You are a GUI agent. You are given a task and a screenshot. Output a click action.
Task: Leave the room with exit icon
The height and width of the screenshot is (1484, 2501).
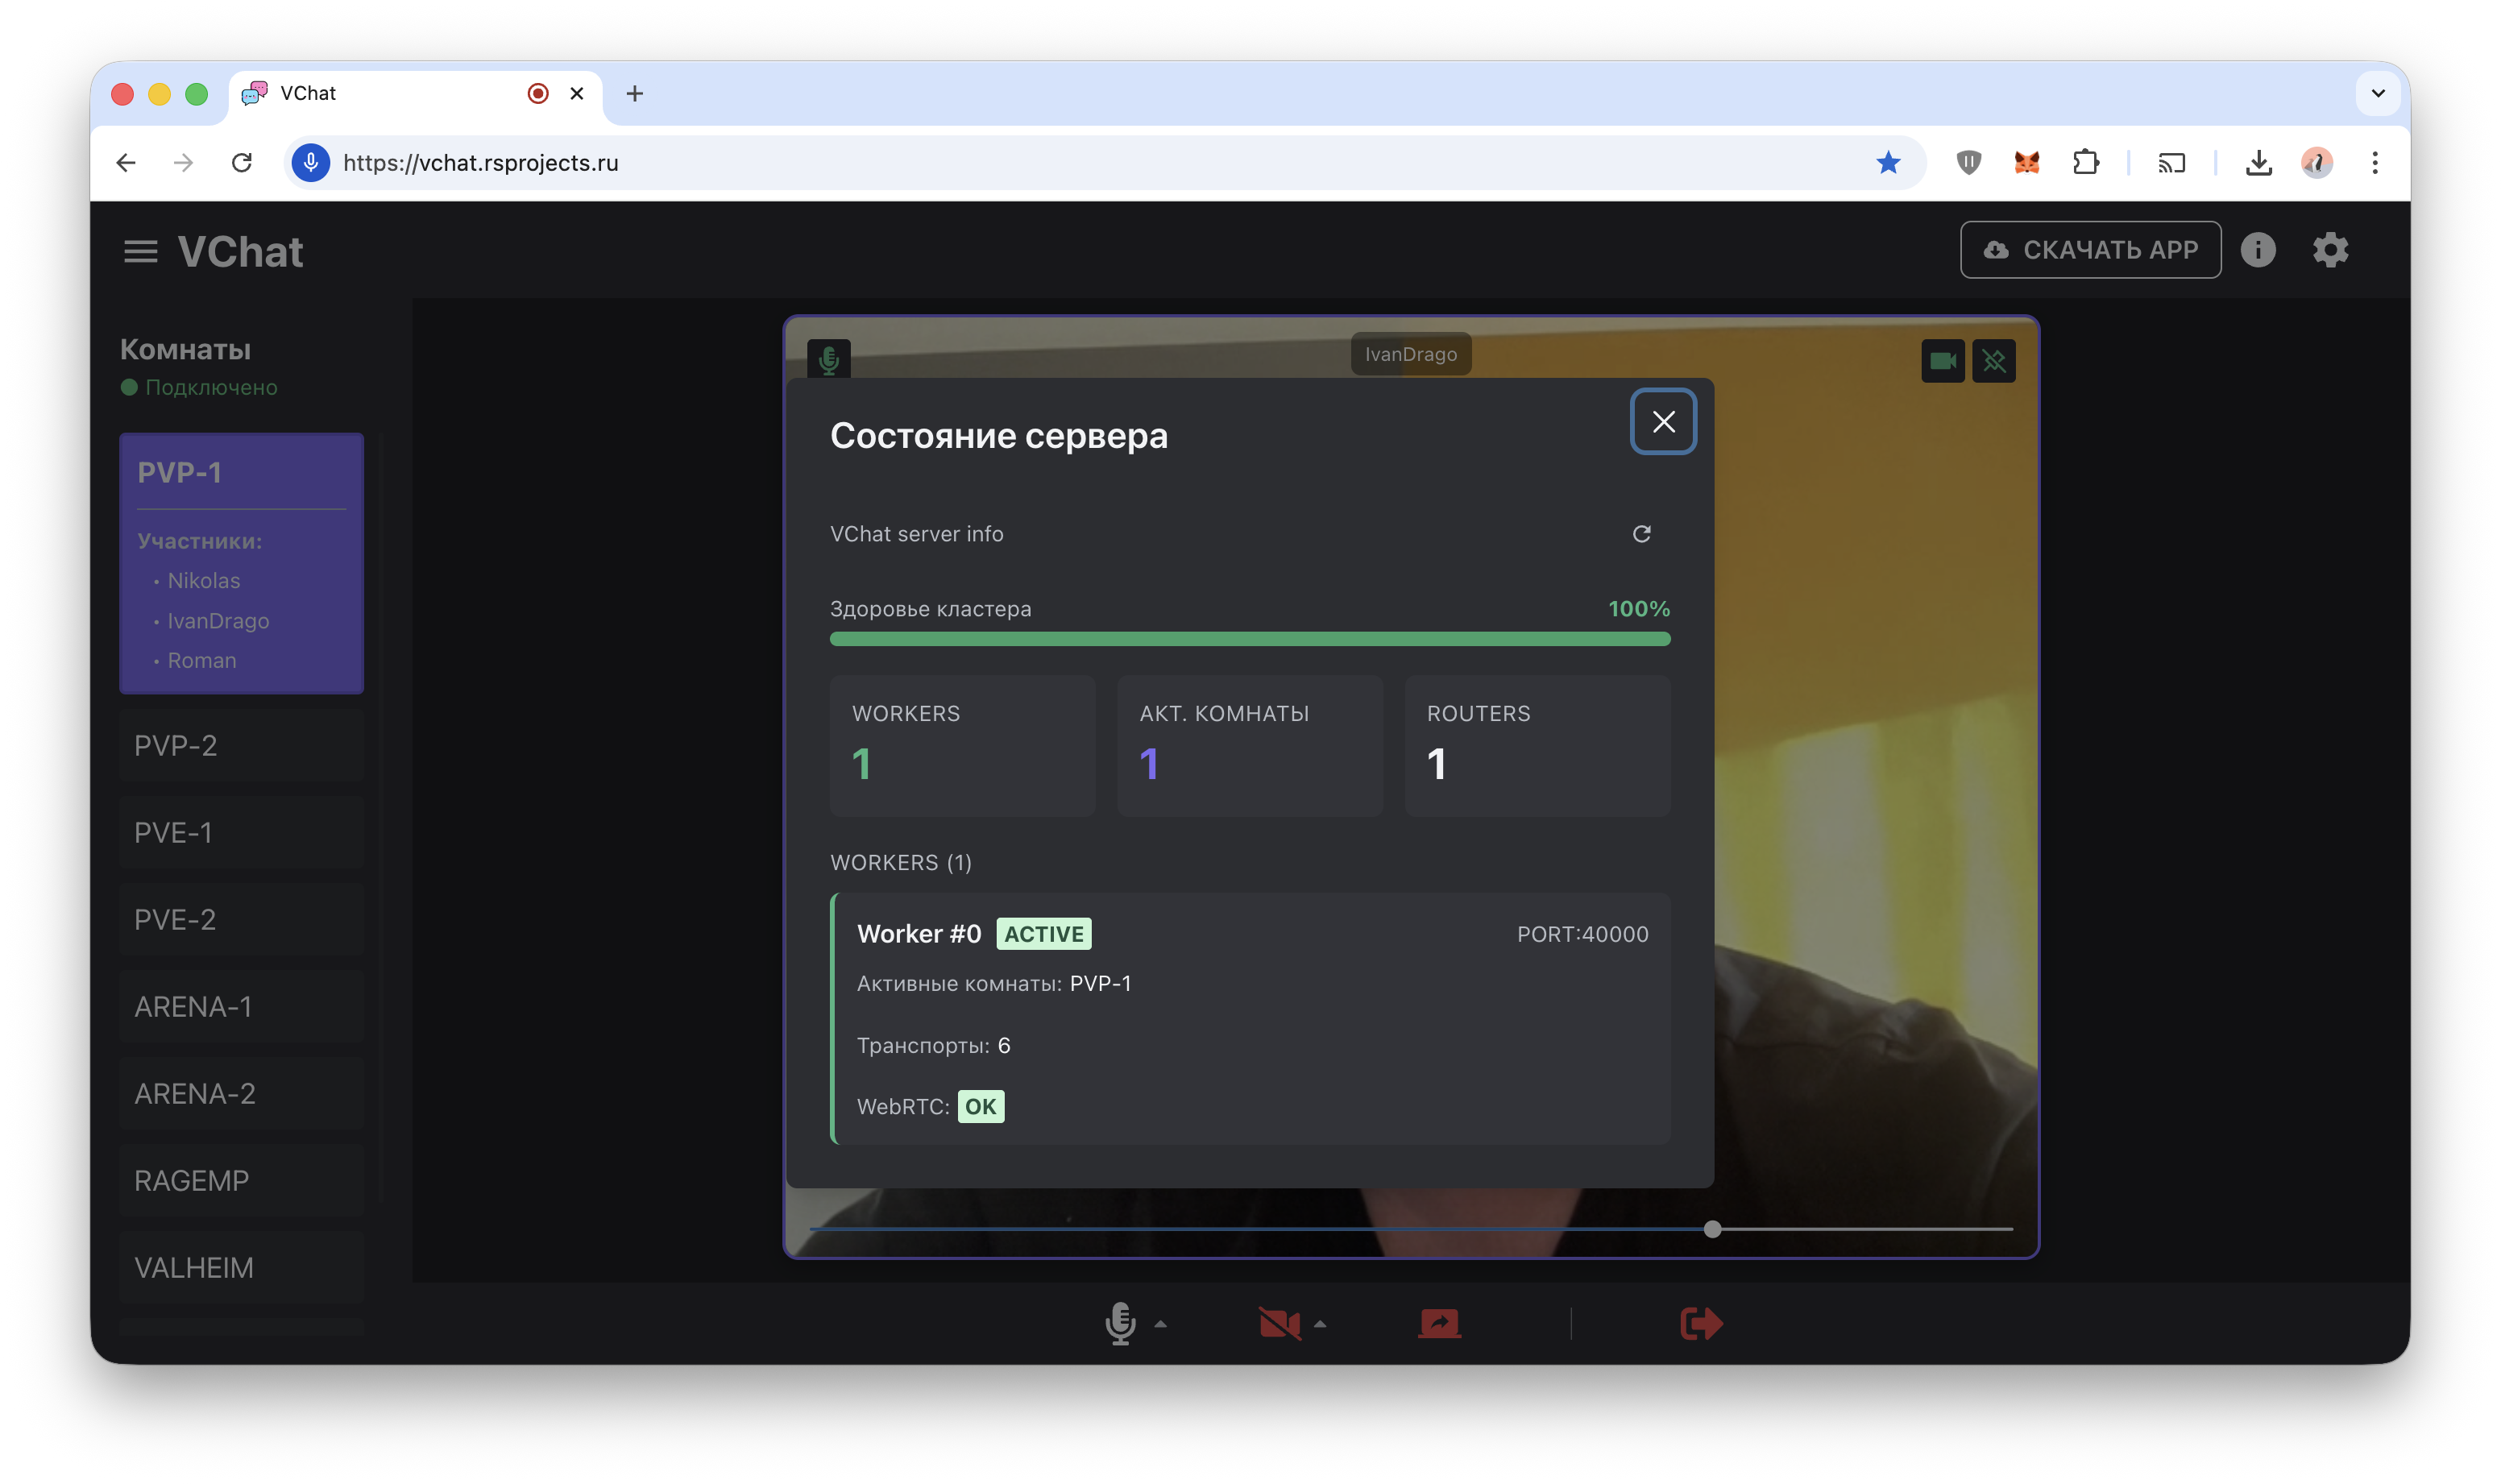point(1700,1324)
